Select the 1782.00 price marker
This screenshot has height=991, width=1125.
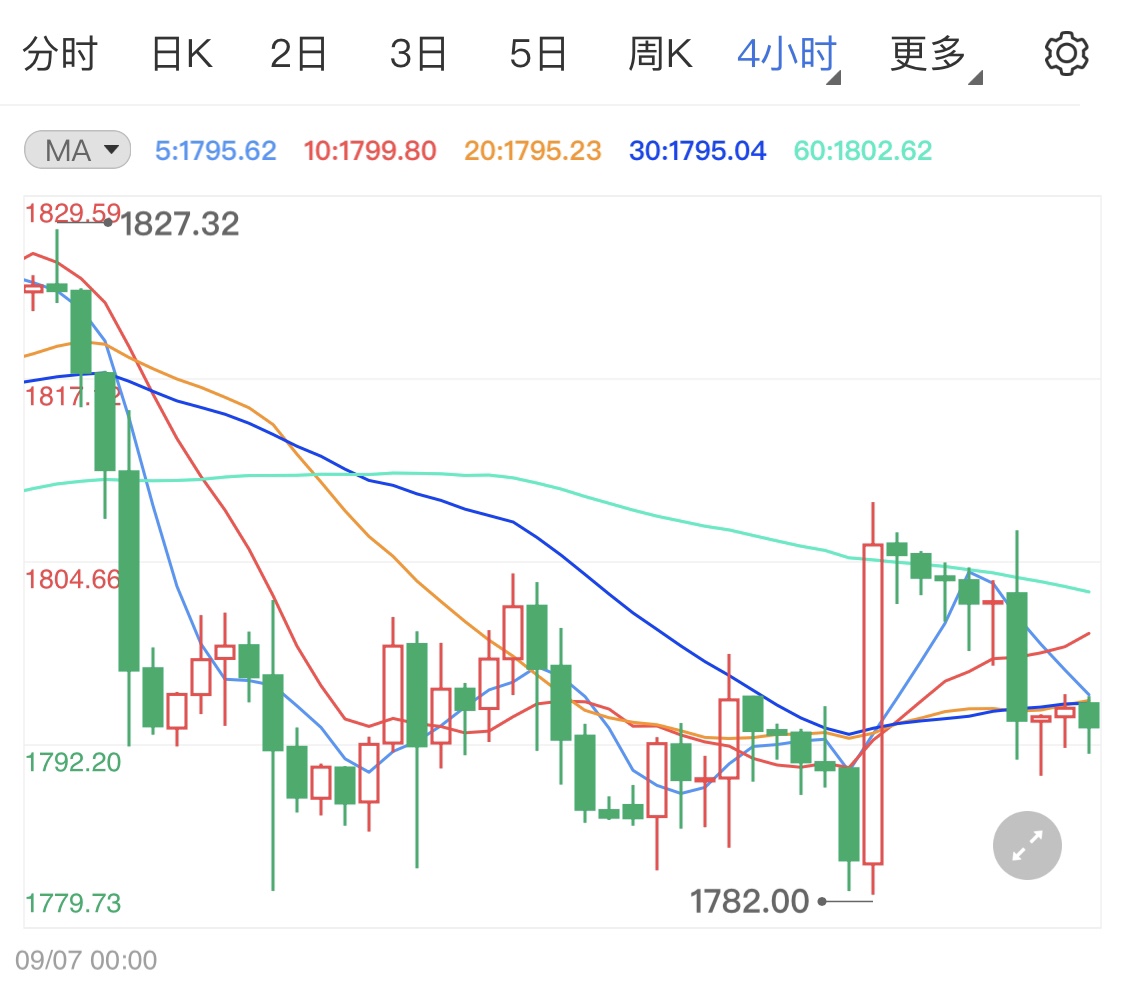[748, 901]
